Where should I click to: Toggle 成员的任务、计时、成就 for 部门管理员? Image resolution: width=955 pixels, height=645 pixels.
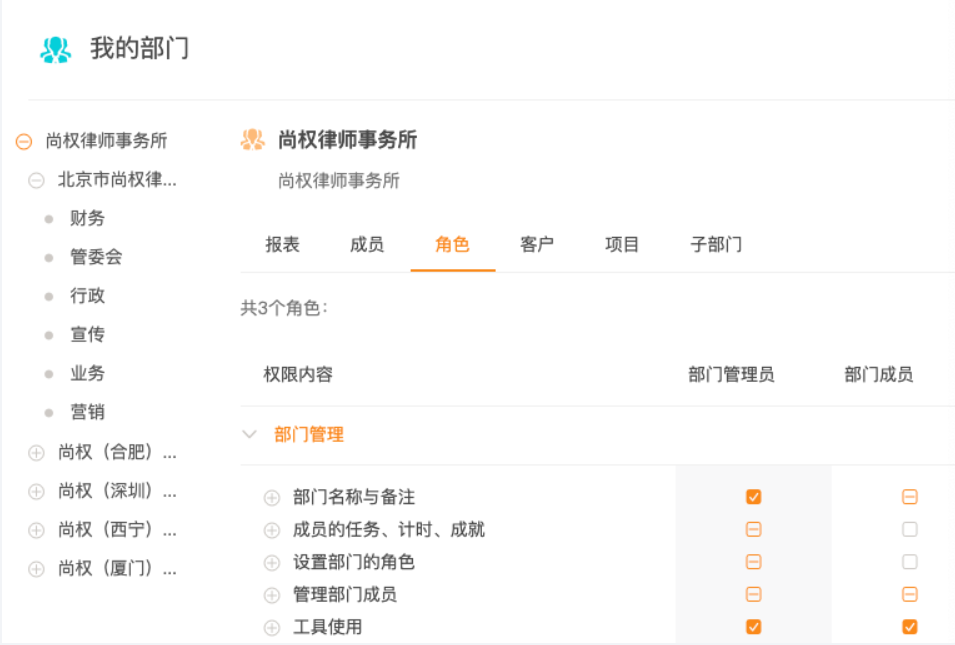click(x=753, y=529)
